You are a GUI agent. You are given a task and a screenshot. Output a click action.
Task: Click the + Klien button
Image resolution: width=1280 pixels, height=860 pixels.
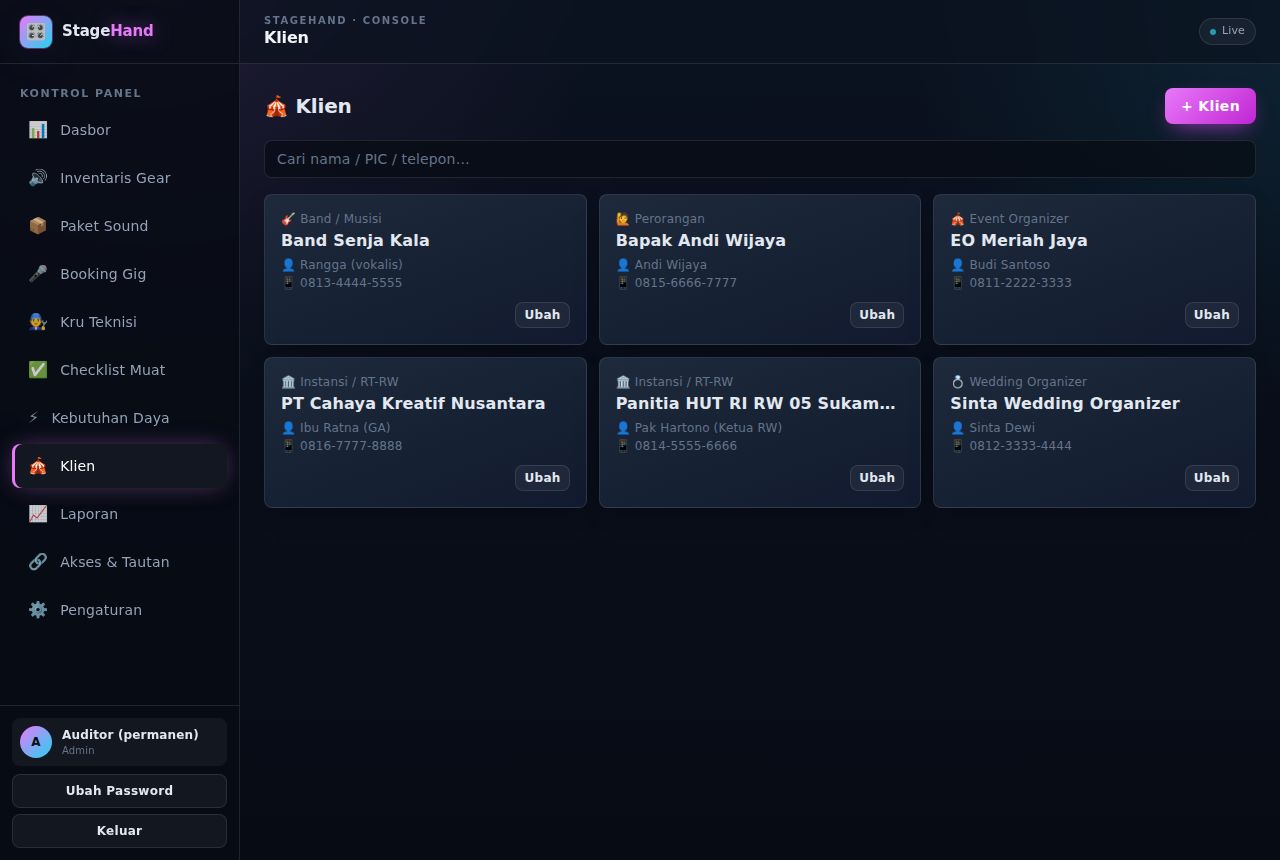point(1210,106)
